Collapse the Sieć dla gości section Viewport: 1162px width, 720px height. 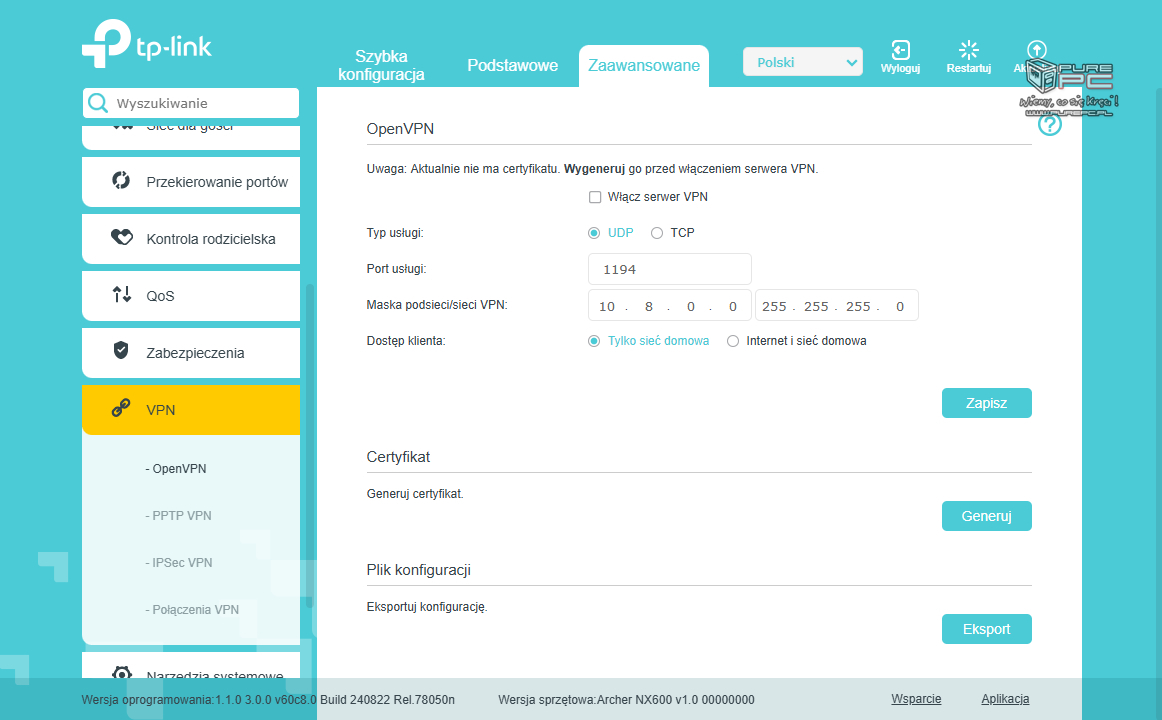click(190, 126)
